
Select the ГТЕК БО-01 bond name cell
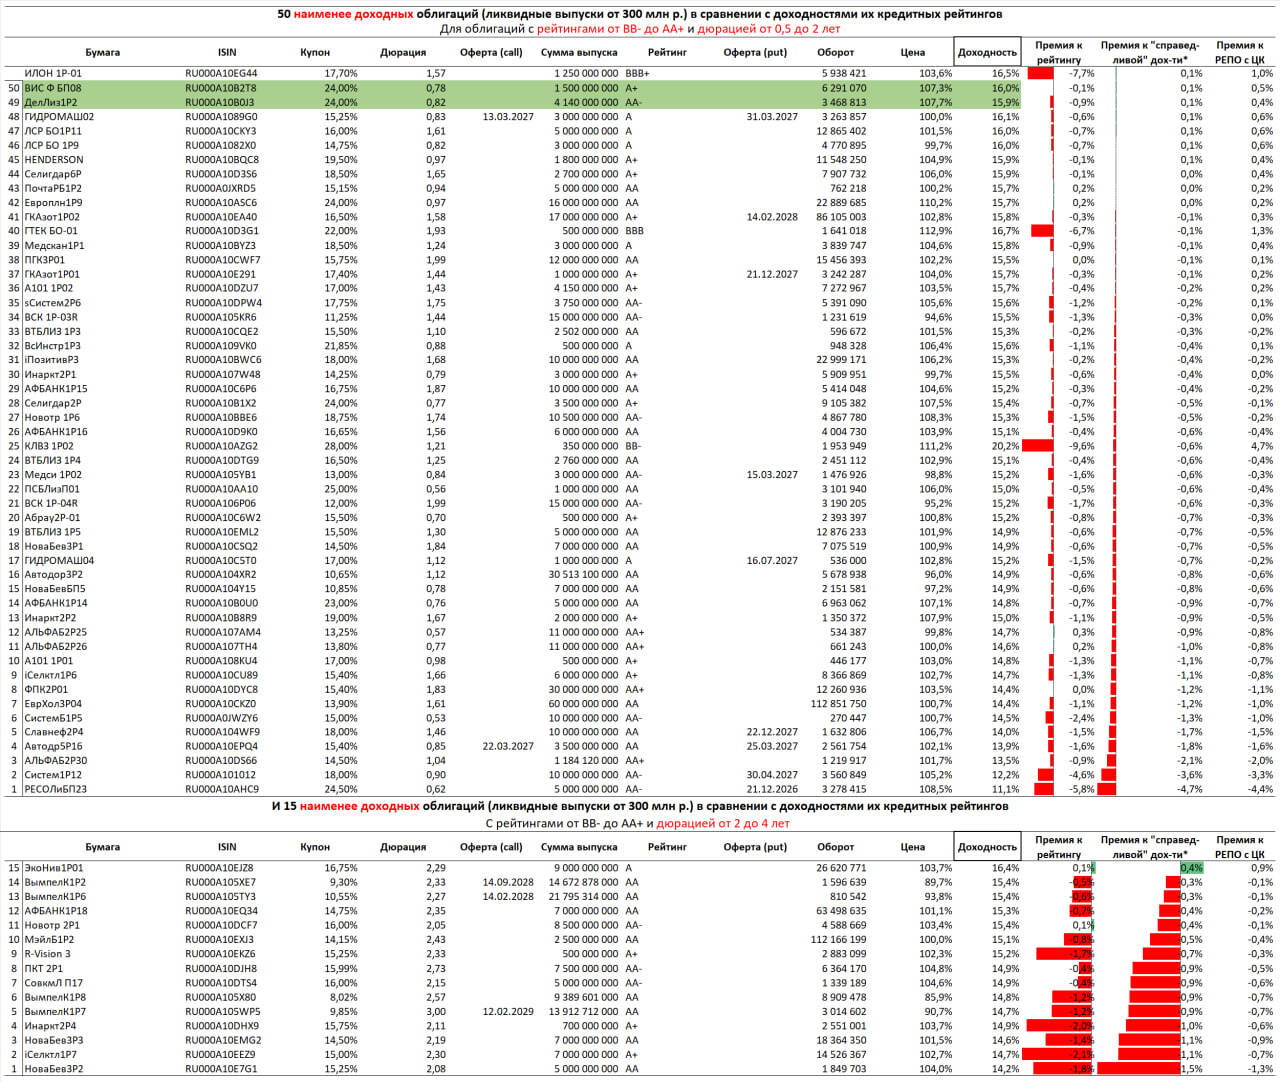click(51, 231)
